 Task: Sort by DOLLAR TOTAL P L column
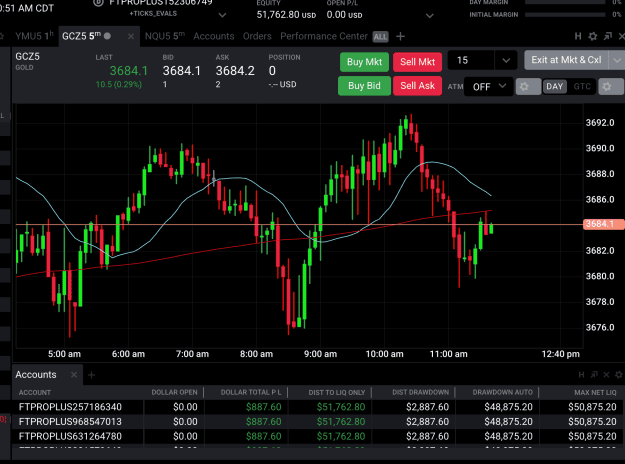tap(251, 392)
